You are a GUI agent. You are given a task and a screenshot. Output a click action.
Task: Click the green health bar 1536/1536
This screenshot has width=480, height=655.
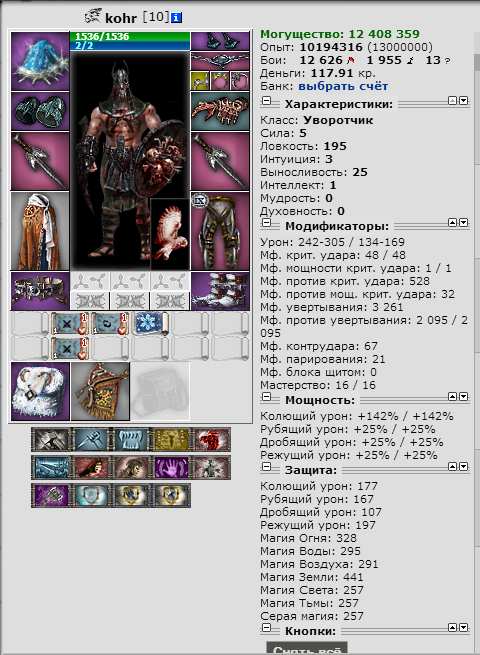[x=130, y=36]
